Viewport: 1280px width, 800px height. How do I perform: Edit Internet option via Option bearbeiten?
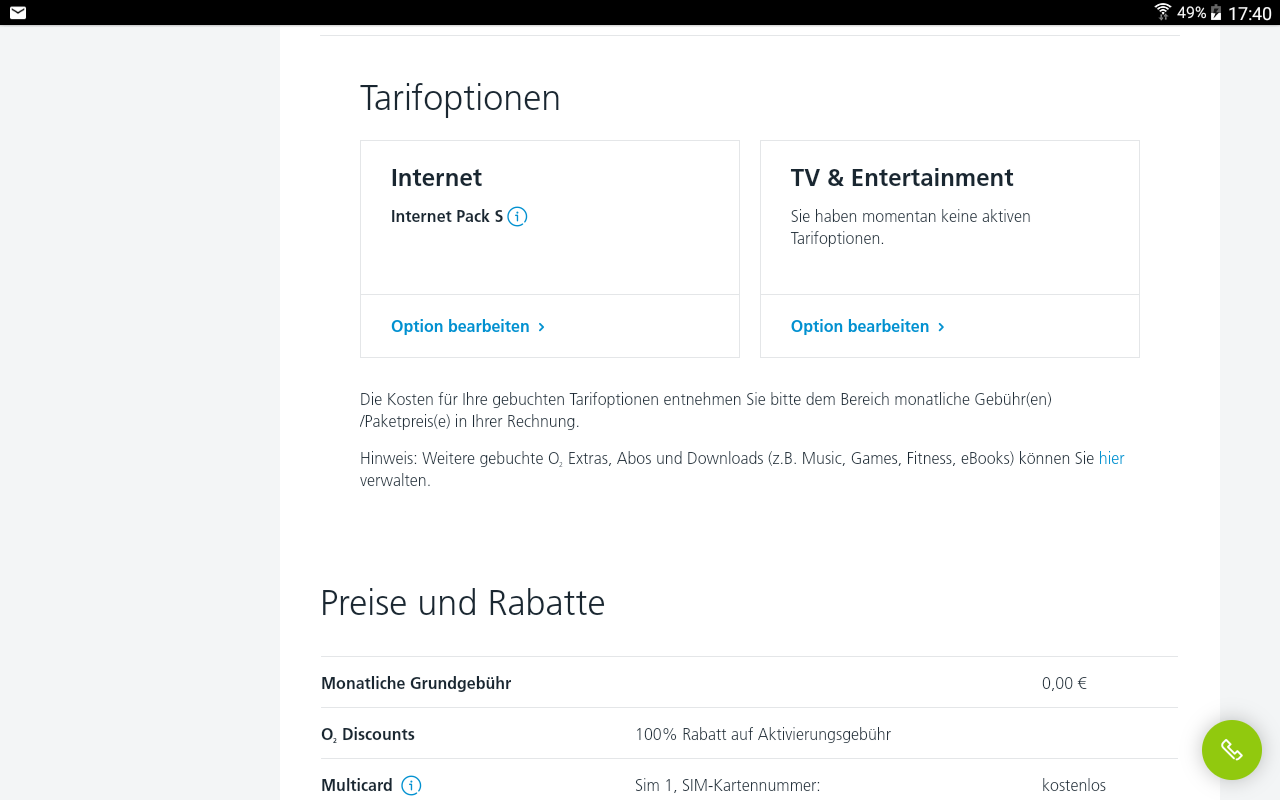coord(460,326)
